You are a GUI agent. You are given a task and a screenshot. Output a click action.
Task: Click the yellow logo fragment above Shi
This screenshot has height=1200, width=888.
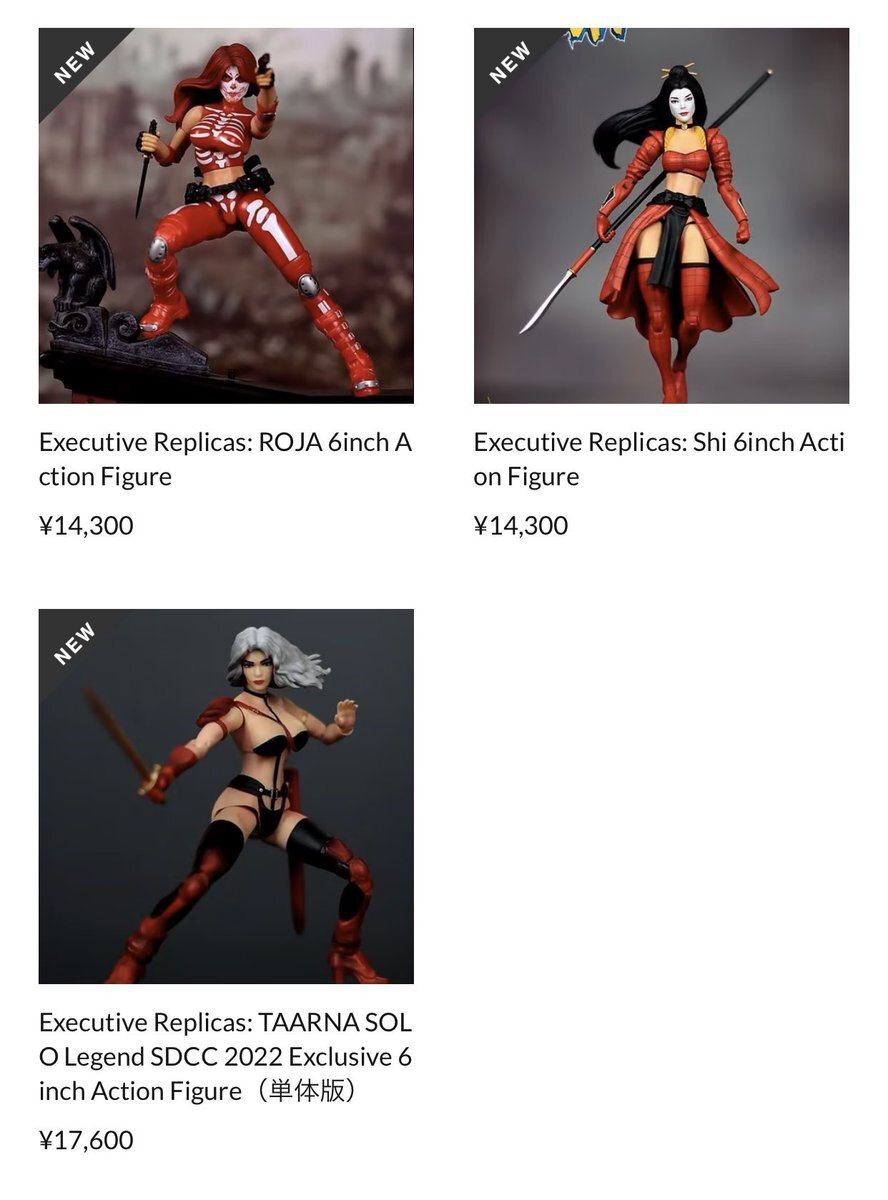(596, 38)
